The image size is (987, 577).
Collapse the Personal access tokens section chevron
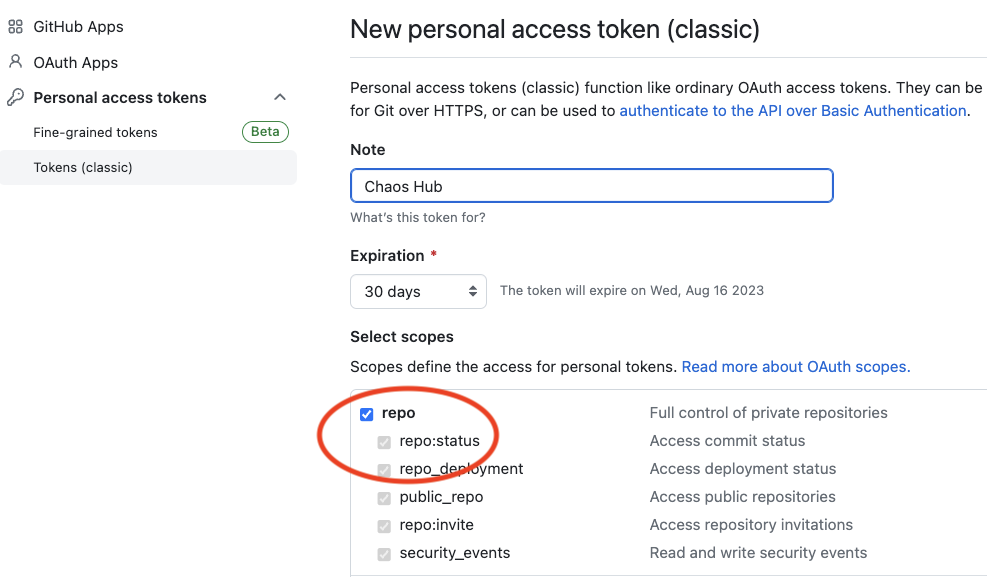click(x=280, y=97)
